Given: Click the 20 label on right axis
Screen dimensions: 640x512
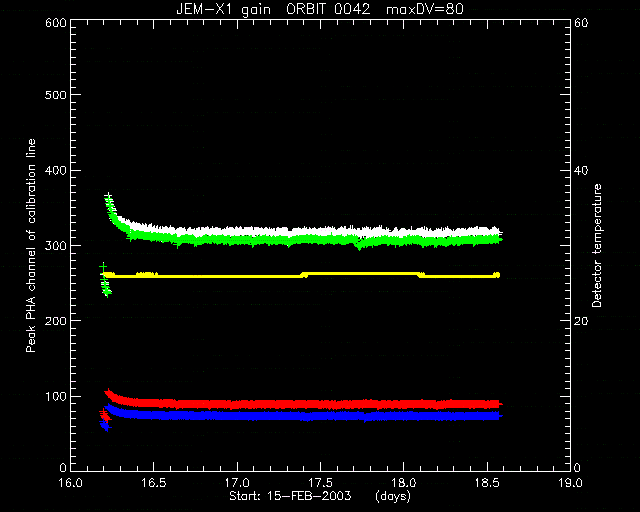Looking at the screenshot, I should (x=581, y=321).
